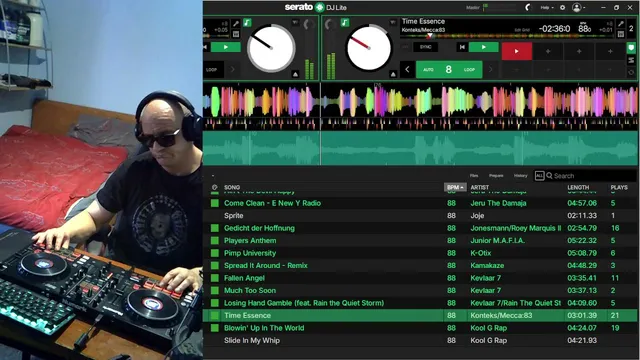Add a cue in the second cue slot
Screen dimensions: 640x360
[548, 51]
